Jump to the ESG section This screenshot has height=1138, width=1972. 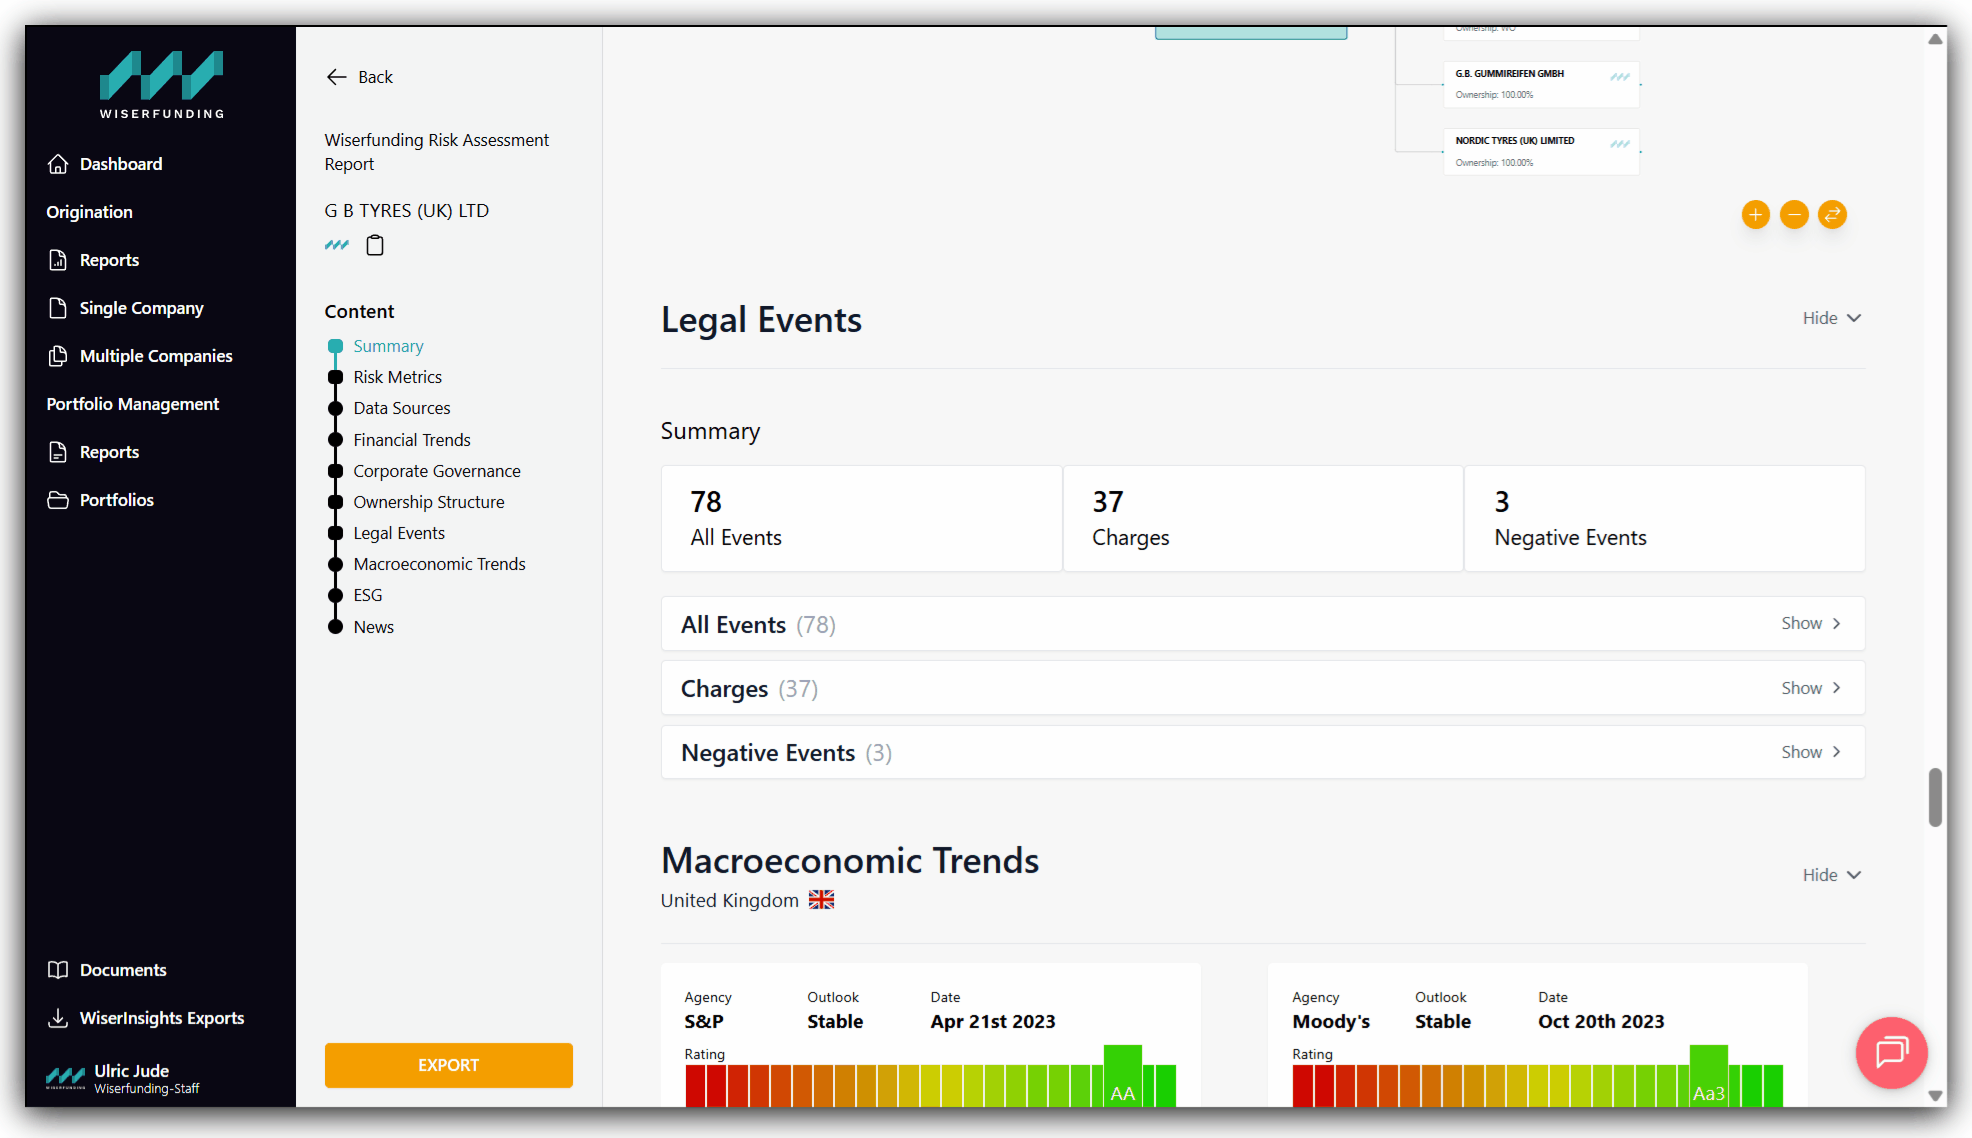pyautogui.click(x=367, y=595)
